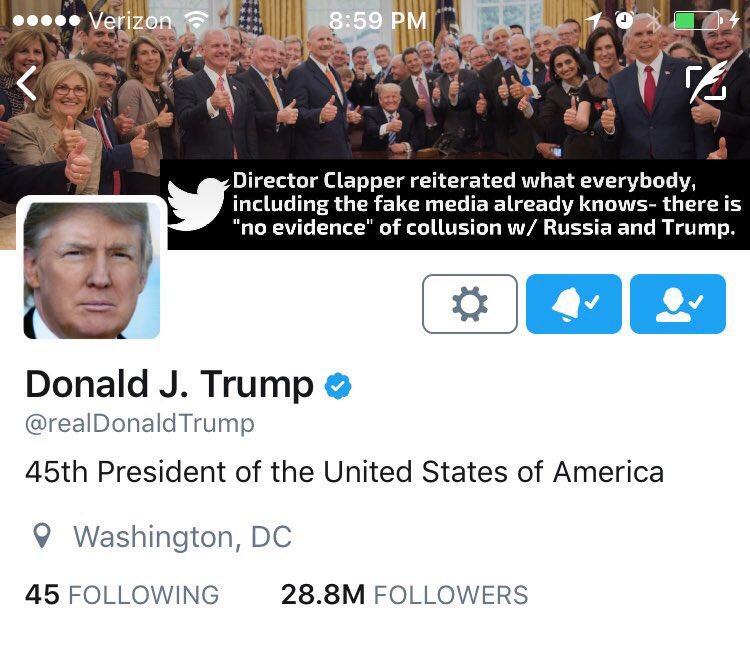Tap the 8:59 PM clock
This screenshot has height=655, width=750.
[x=377, y=21]
